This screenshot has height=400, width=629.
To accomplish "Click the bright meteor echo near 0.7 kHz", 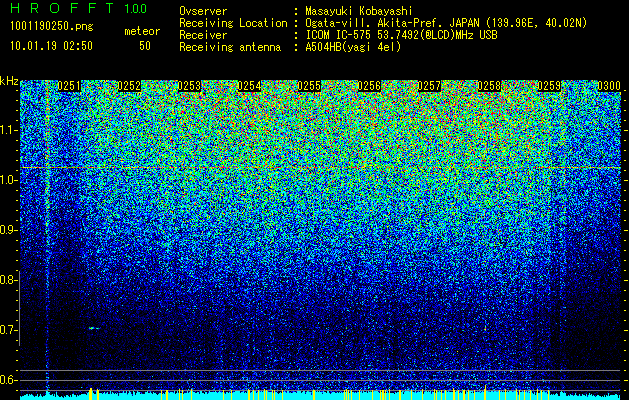I will coord(94,328).
